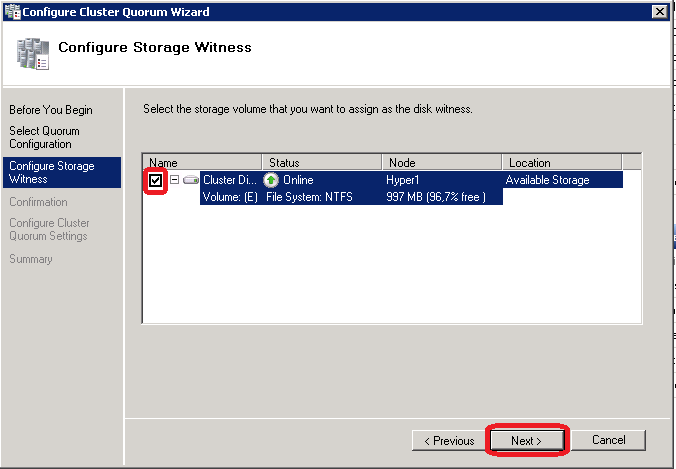This screenshot has height=469, width=676.
Task: Toggle the Cluster Disk checkbox
Action: [155, 180]
